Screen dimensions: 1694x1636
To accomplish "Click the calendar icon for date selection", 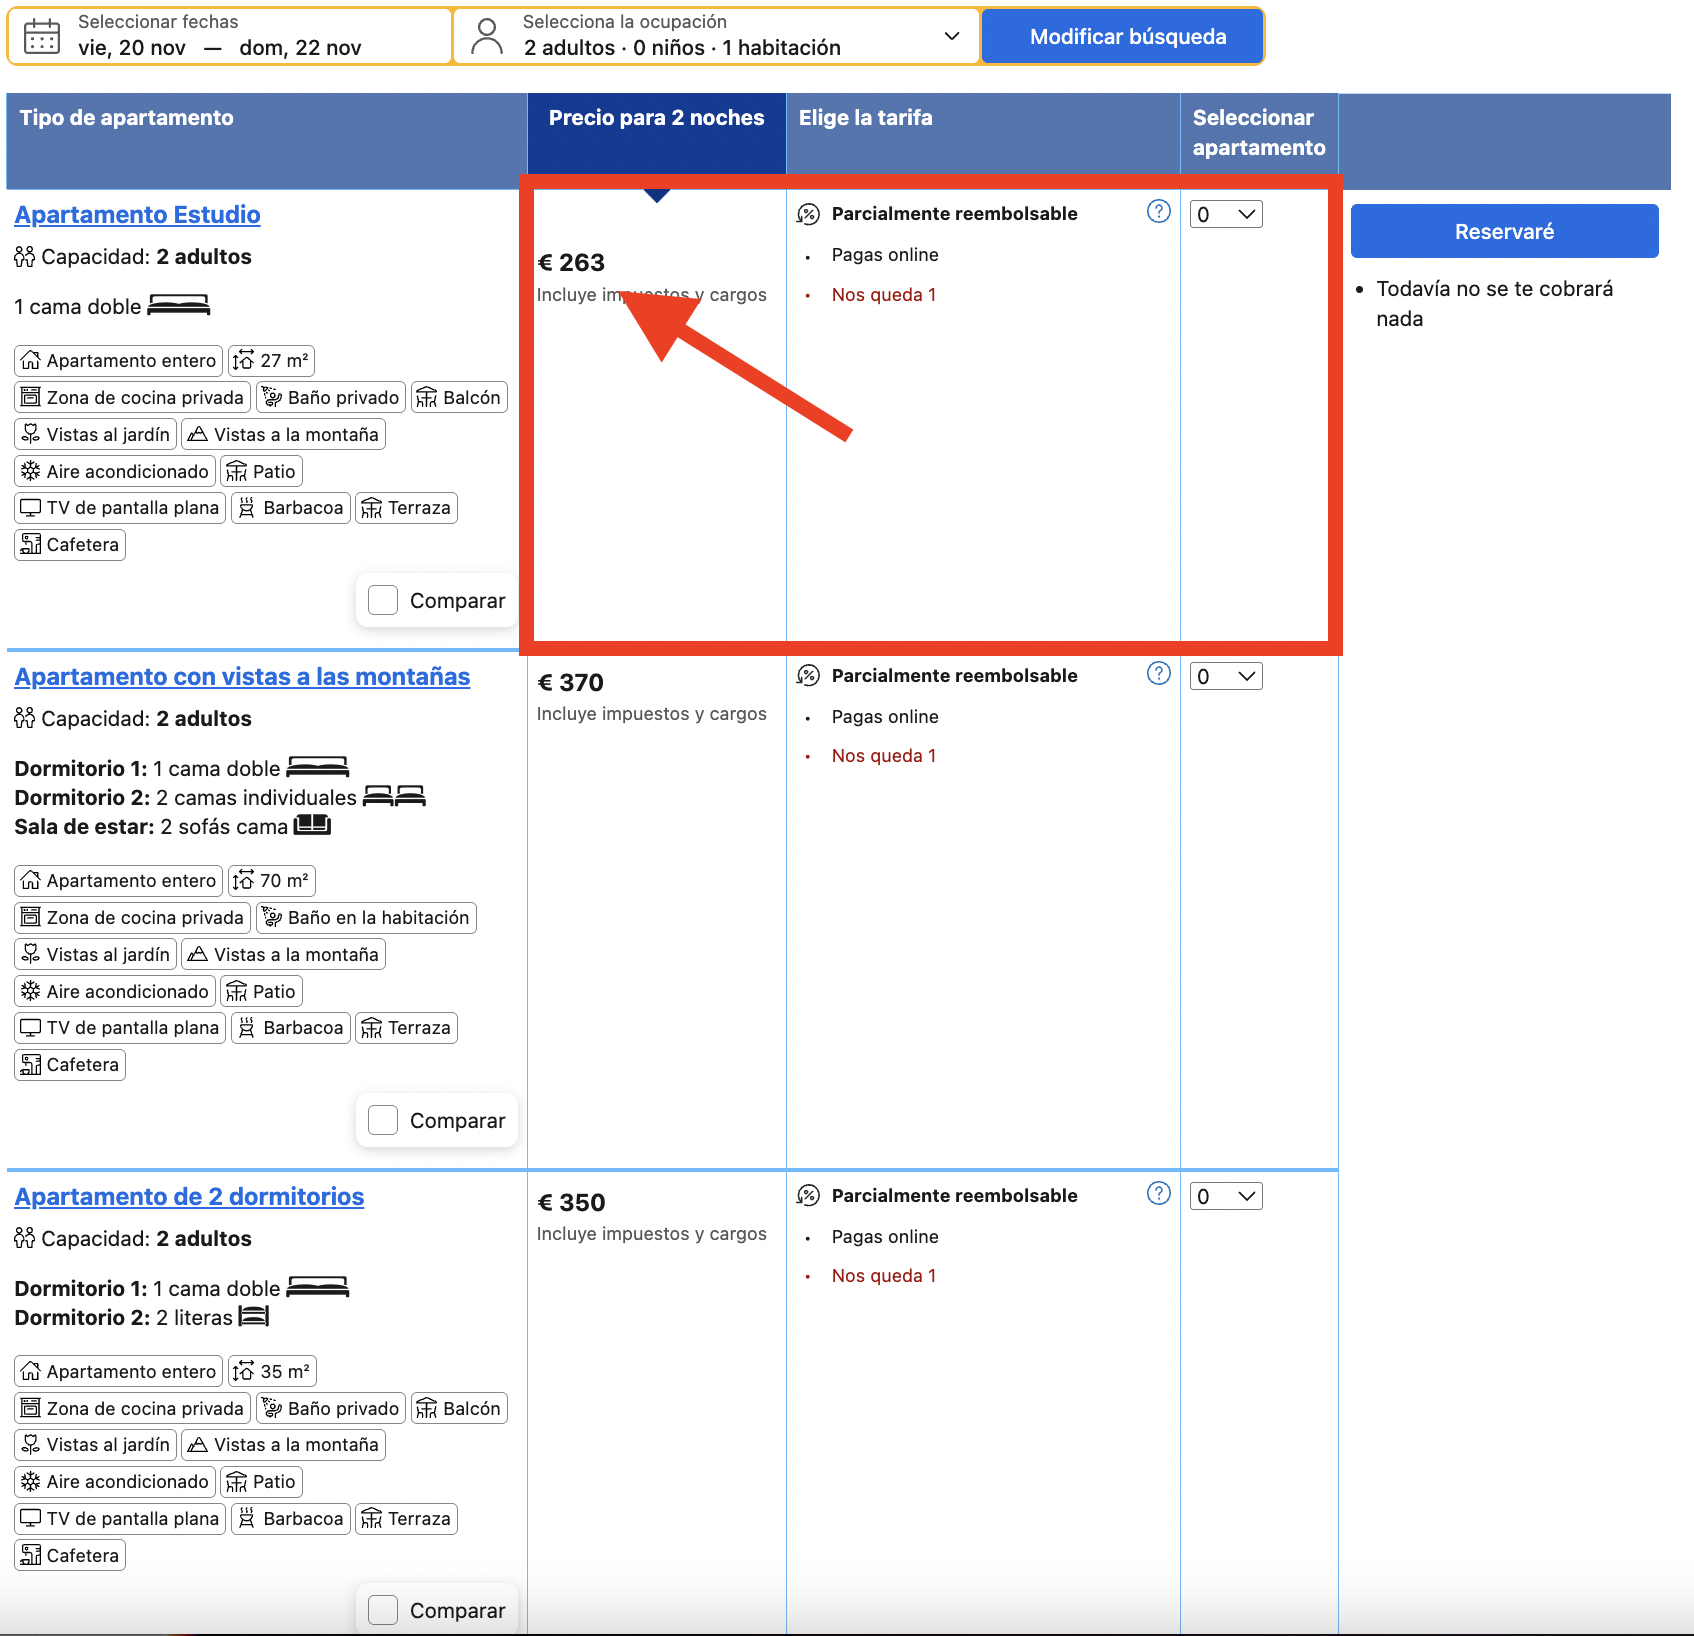I will (x=42, y=36).
